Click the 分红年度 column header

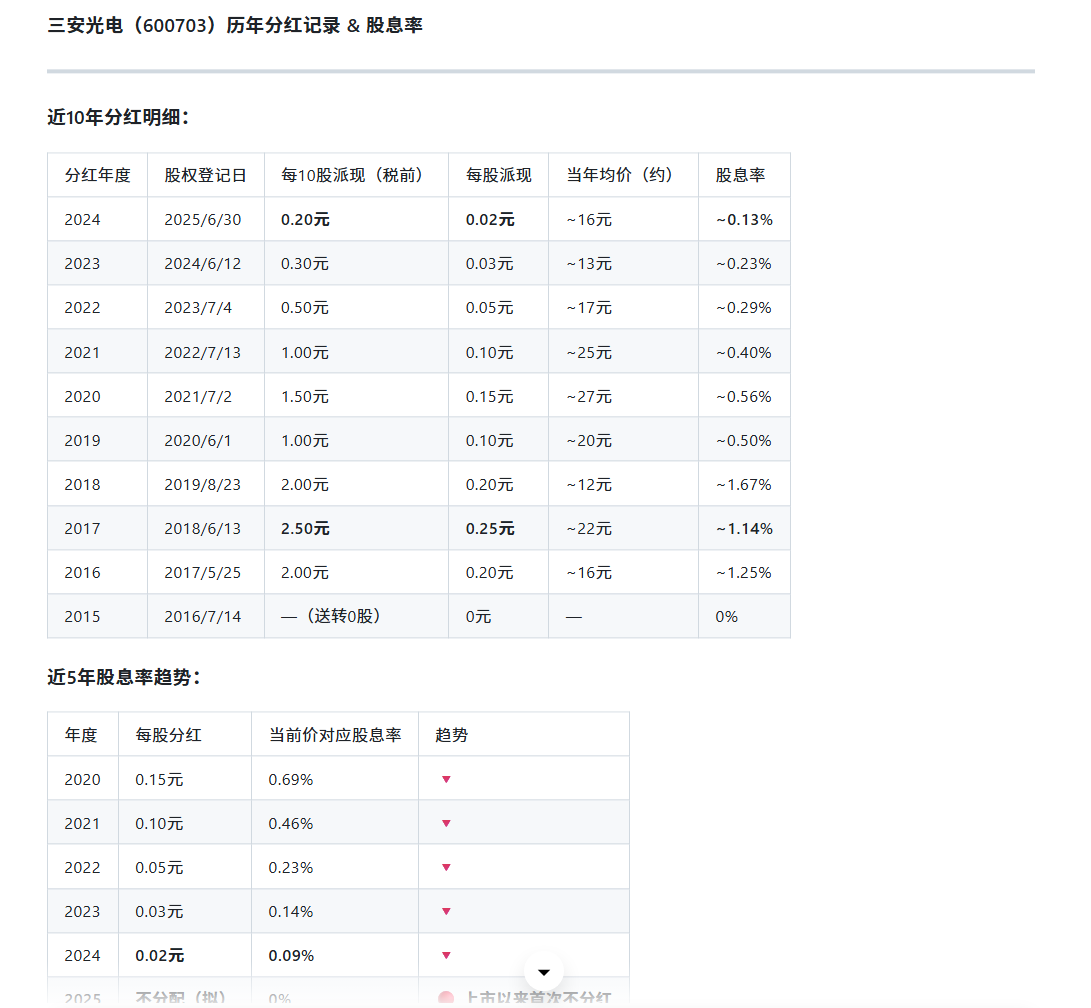[97, 175]
